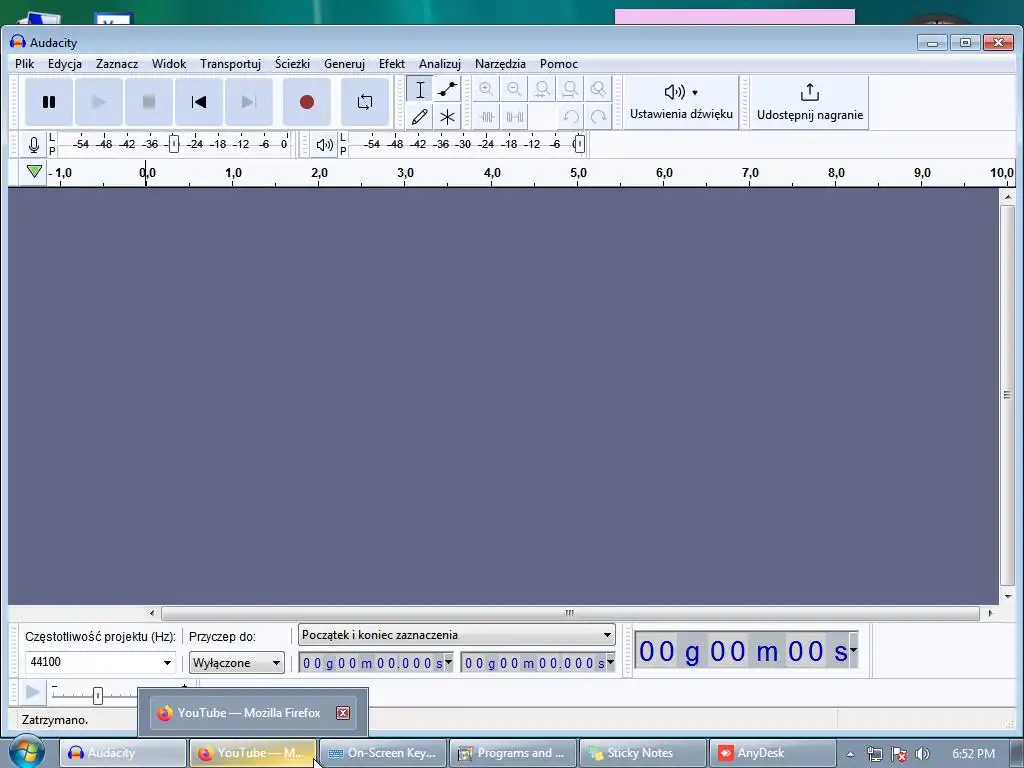Switch to AnyDesk taskbar button
The image size is (1024, 768).
click(773, 753)
